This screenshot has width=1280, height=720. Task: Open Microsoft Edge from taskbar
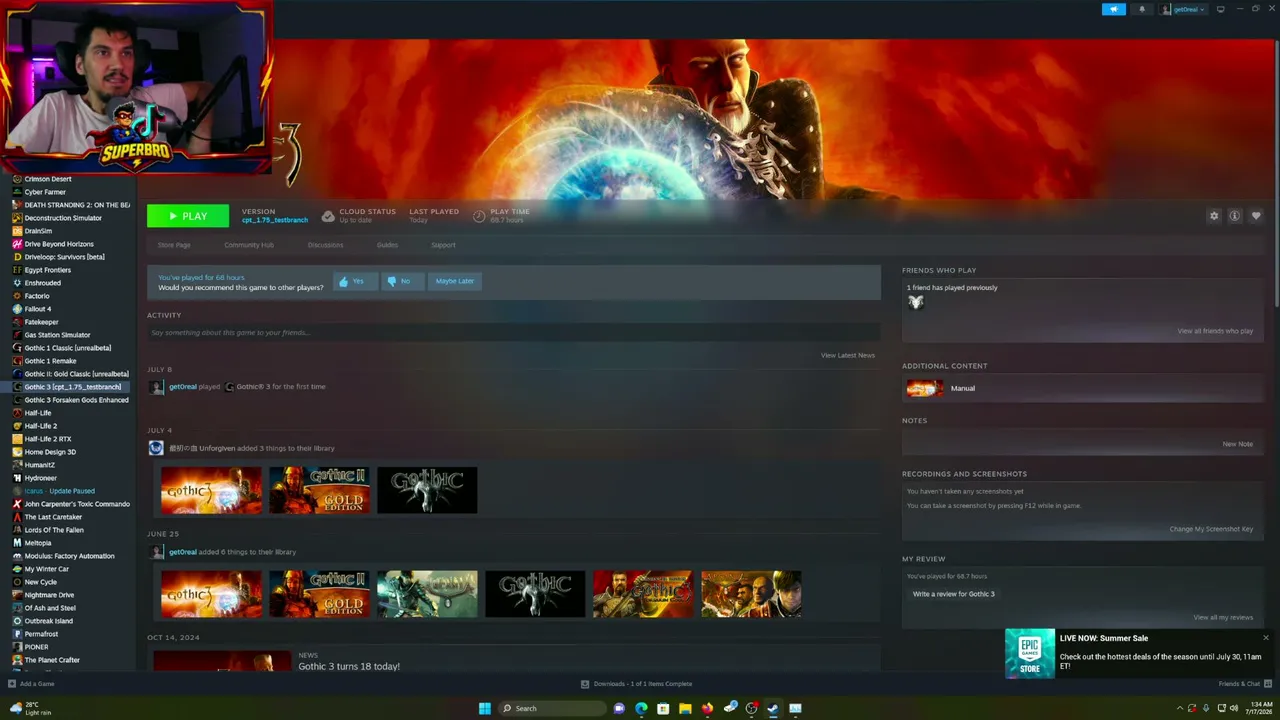pos(641,708)
